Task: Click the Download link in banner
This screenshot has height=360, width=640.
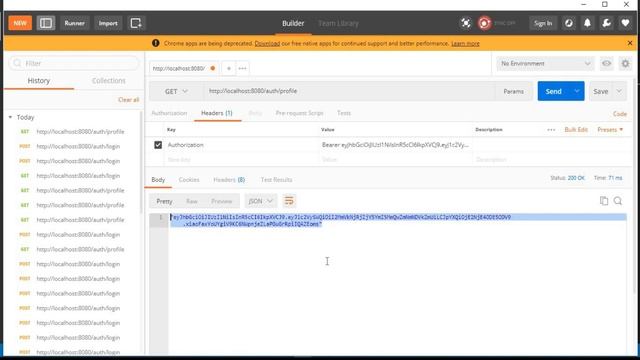Action: coord(267,43)
